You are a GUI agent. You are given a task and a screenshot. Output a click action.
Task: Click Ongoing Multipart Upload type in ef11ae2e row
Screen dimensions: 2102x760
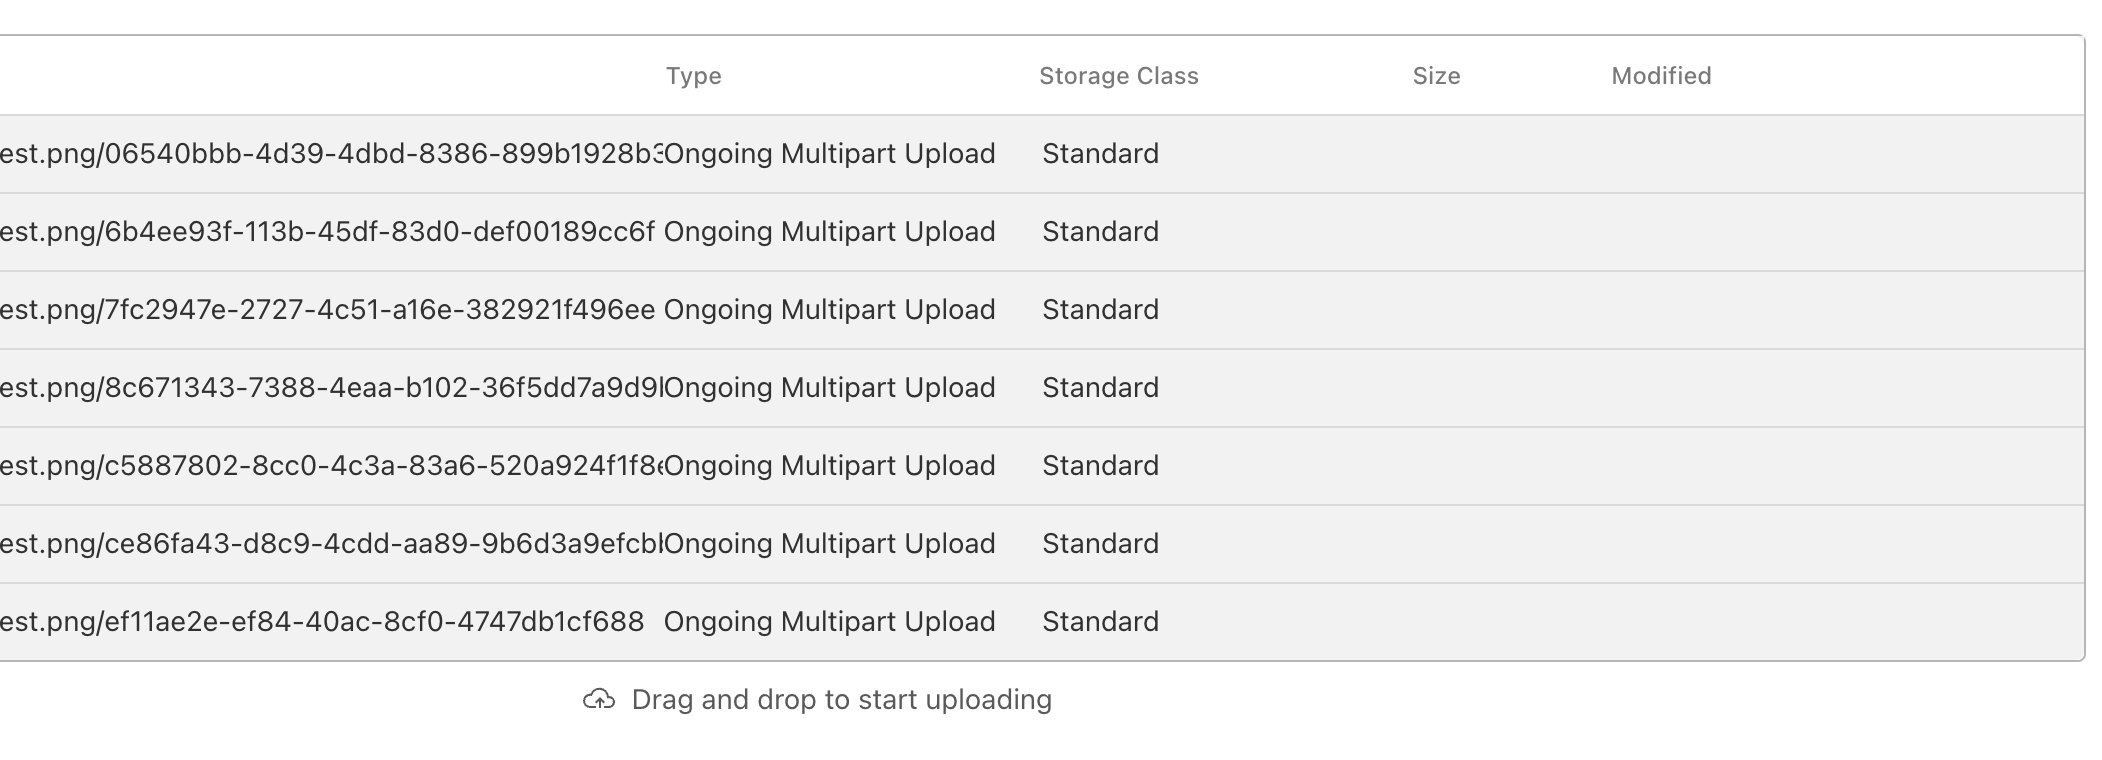(829, 622)
